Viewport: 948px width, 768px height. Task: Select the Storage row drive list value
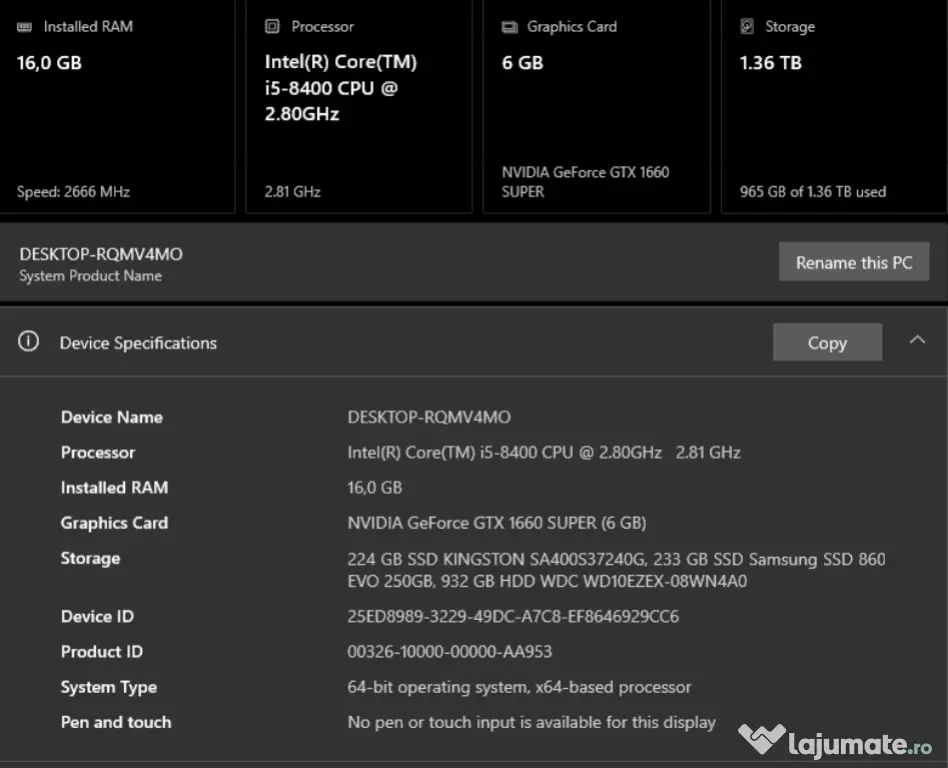pyautogui.click(x=616, y=570)
